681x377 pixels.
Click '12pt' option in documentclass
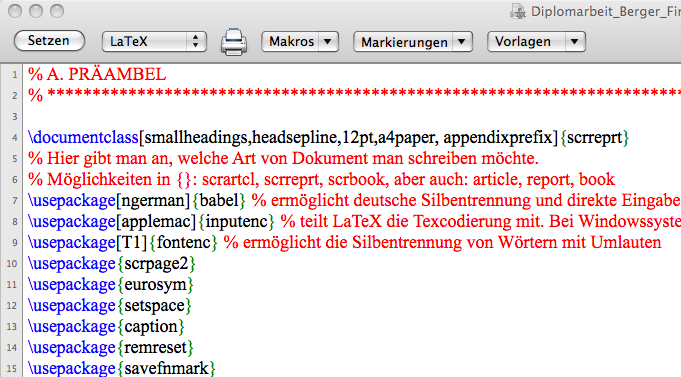coord(358,137)
